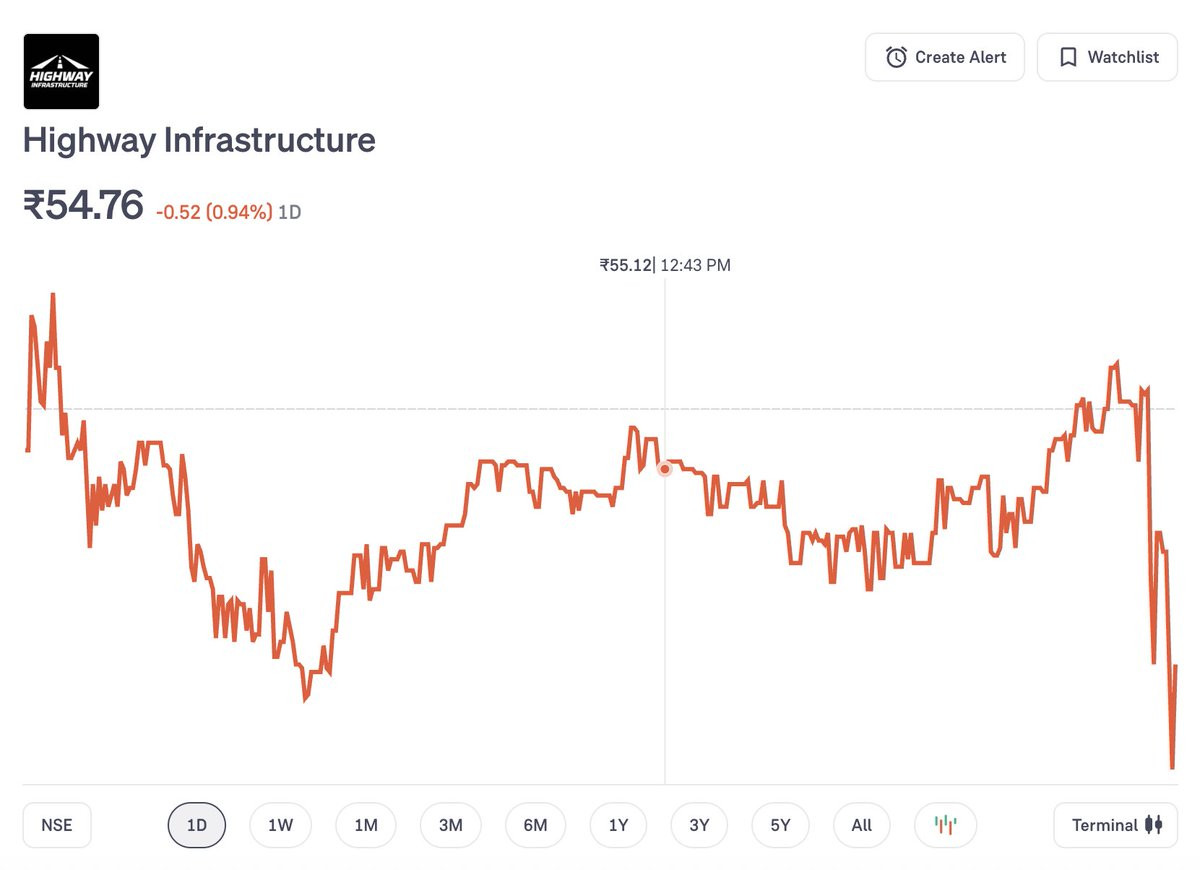Open the NSE exchange selector
This screenshot has height=870, width=1200.
(x=57, y=825)
